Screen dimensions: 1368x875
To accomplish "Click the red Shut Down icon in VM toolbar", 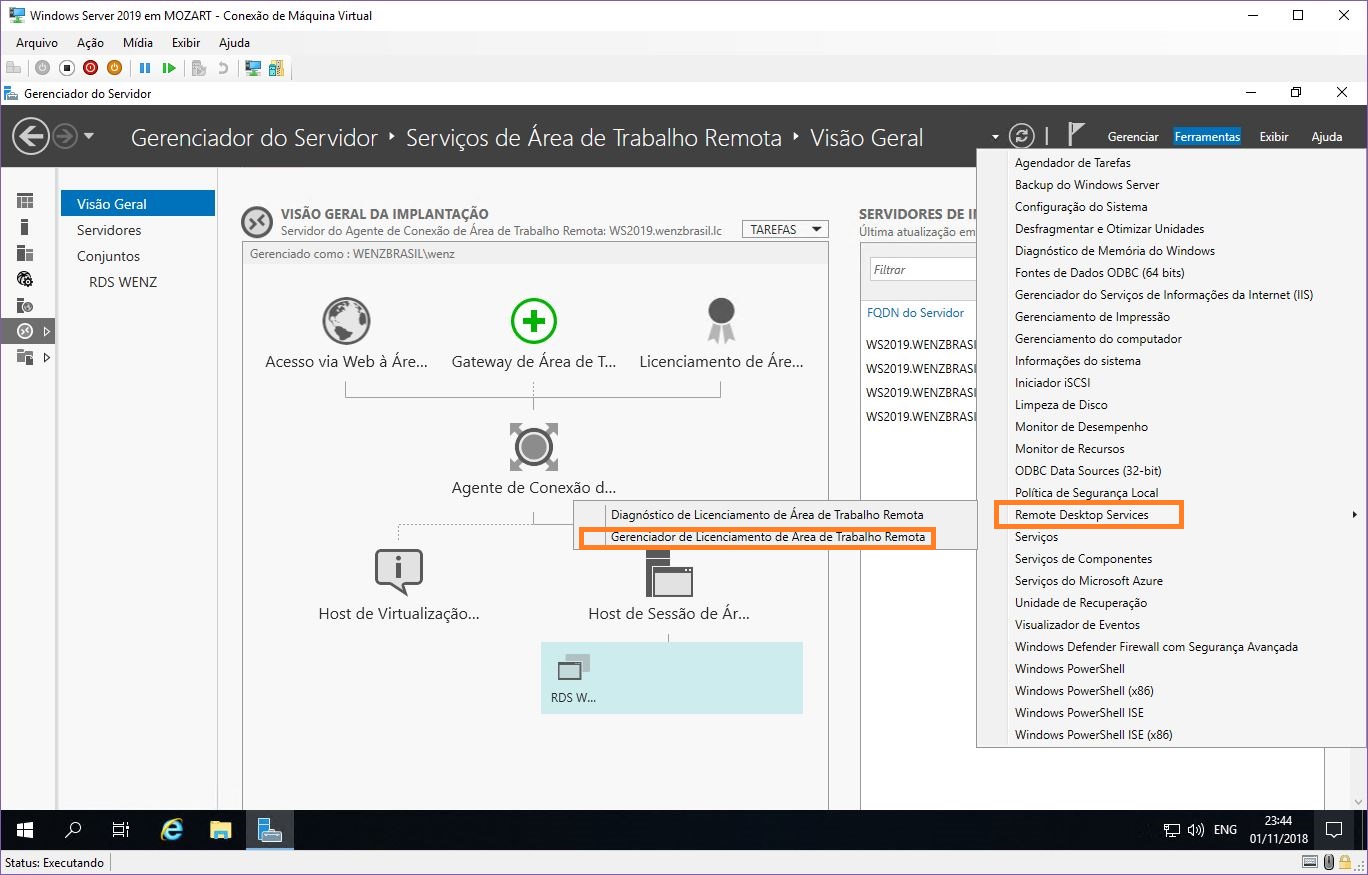I will point(90,68).
